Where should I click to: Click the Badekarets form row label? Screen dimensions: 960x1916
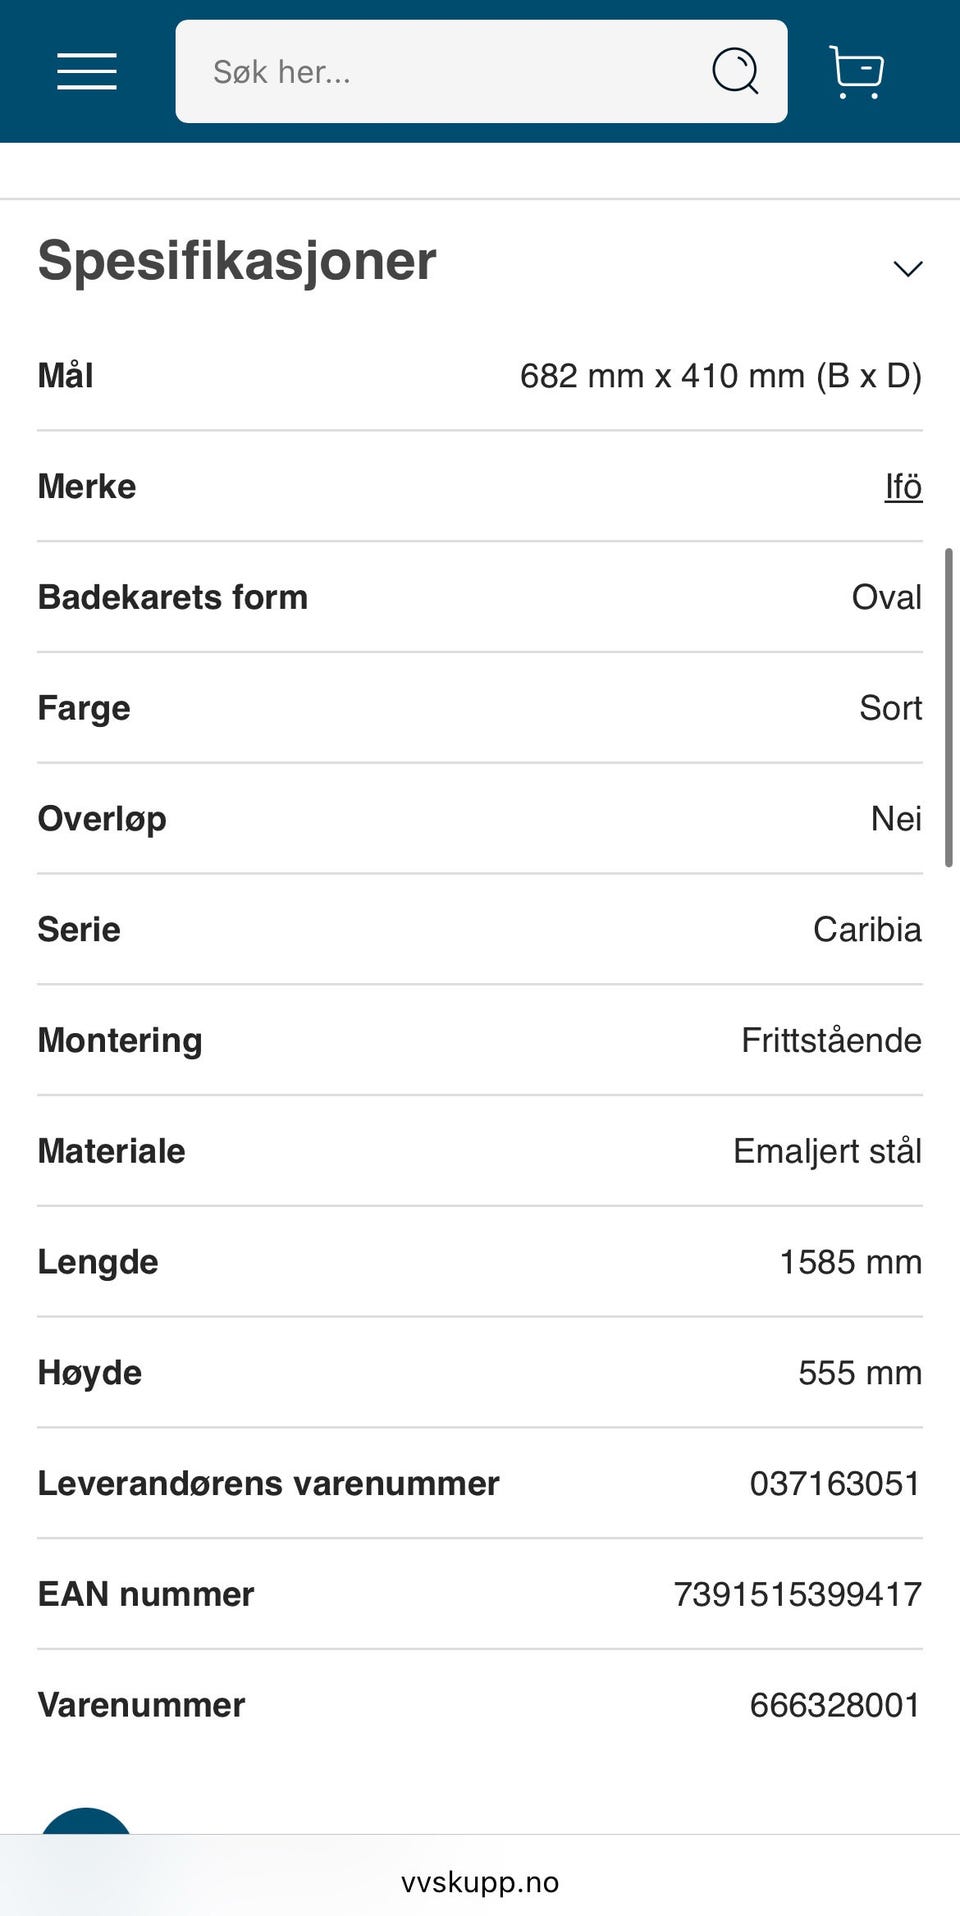[173, 597]
